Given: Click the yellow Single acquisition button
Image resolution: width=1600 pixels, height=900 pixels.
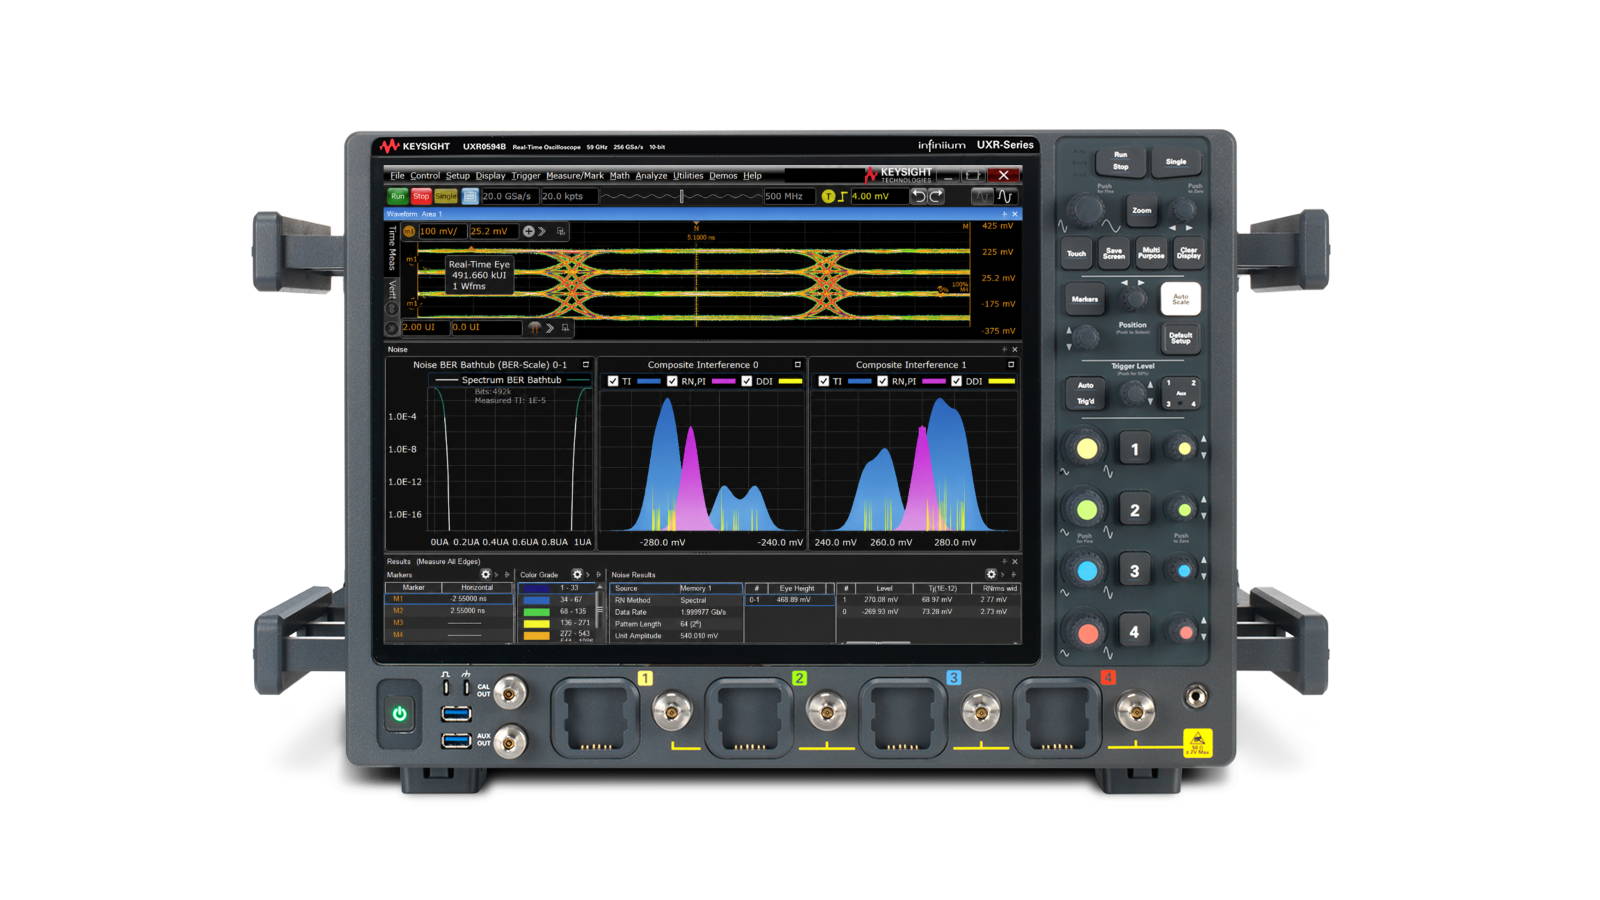Looking at the screenshot, I should (446, 196).
